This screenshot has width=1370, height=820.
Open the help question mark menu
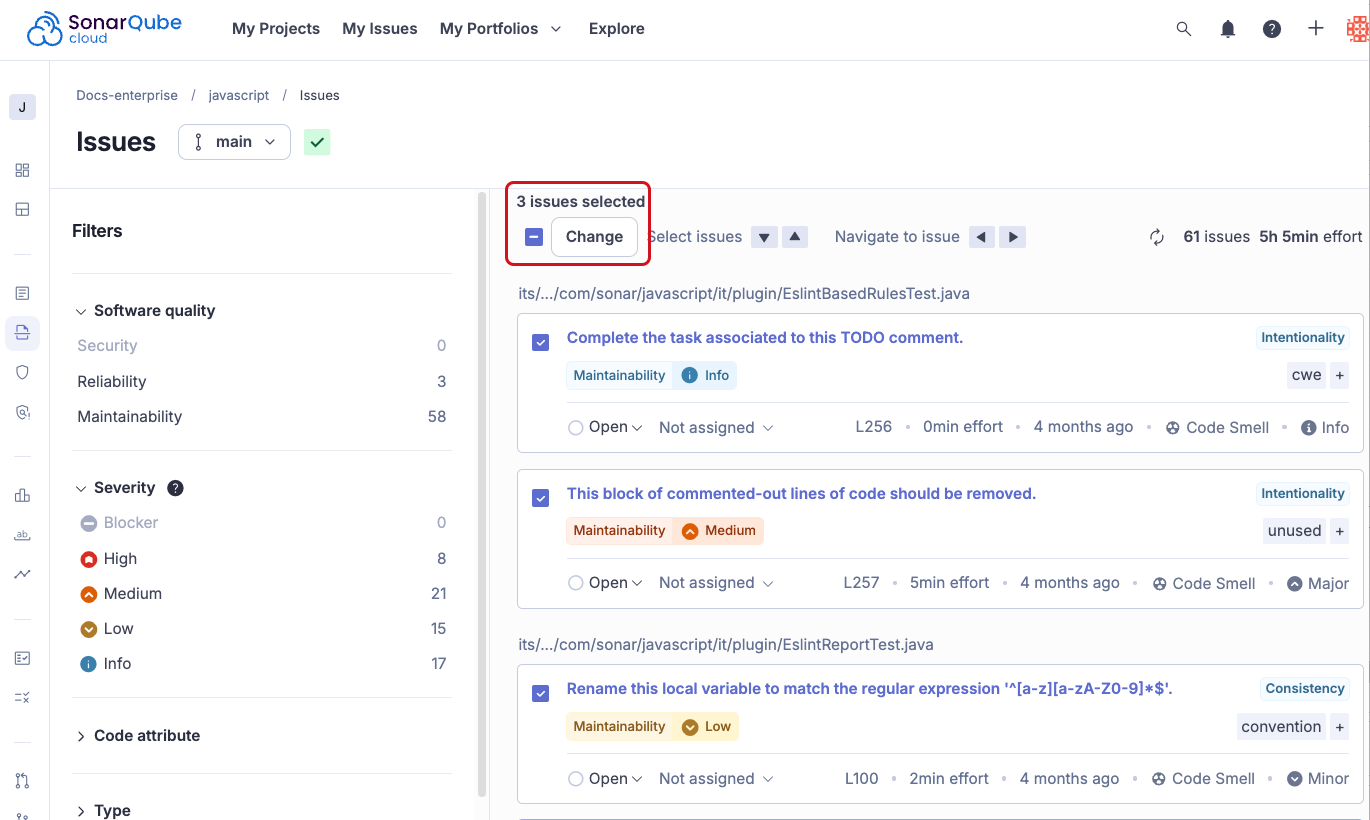[x=1272, y=29]
